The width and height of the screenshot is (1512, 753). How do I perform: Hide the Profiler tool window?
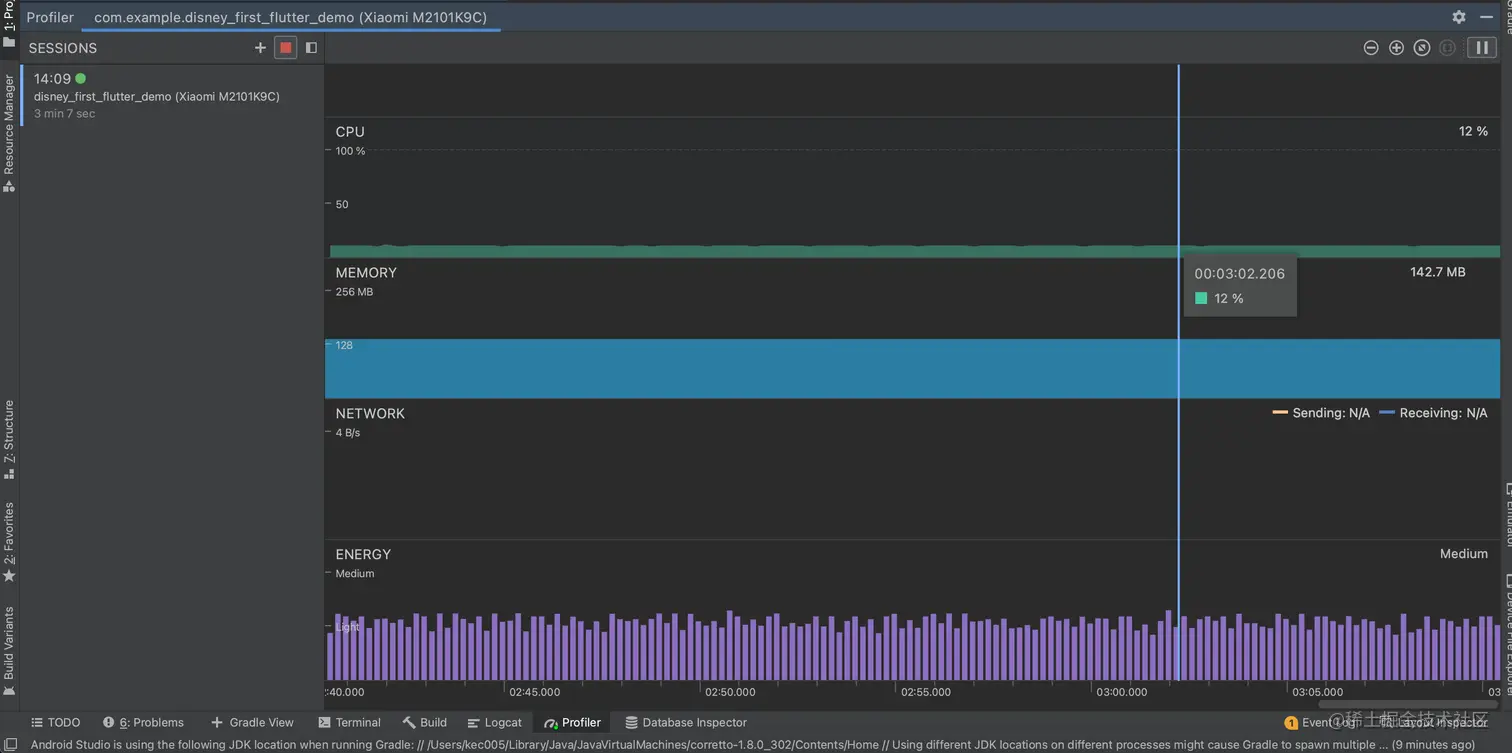[x=1486, y=17]
